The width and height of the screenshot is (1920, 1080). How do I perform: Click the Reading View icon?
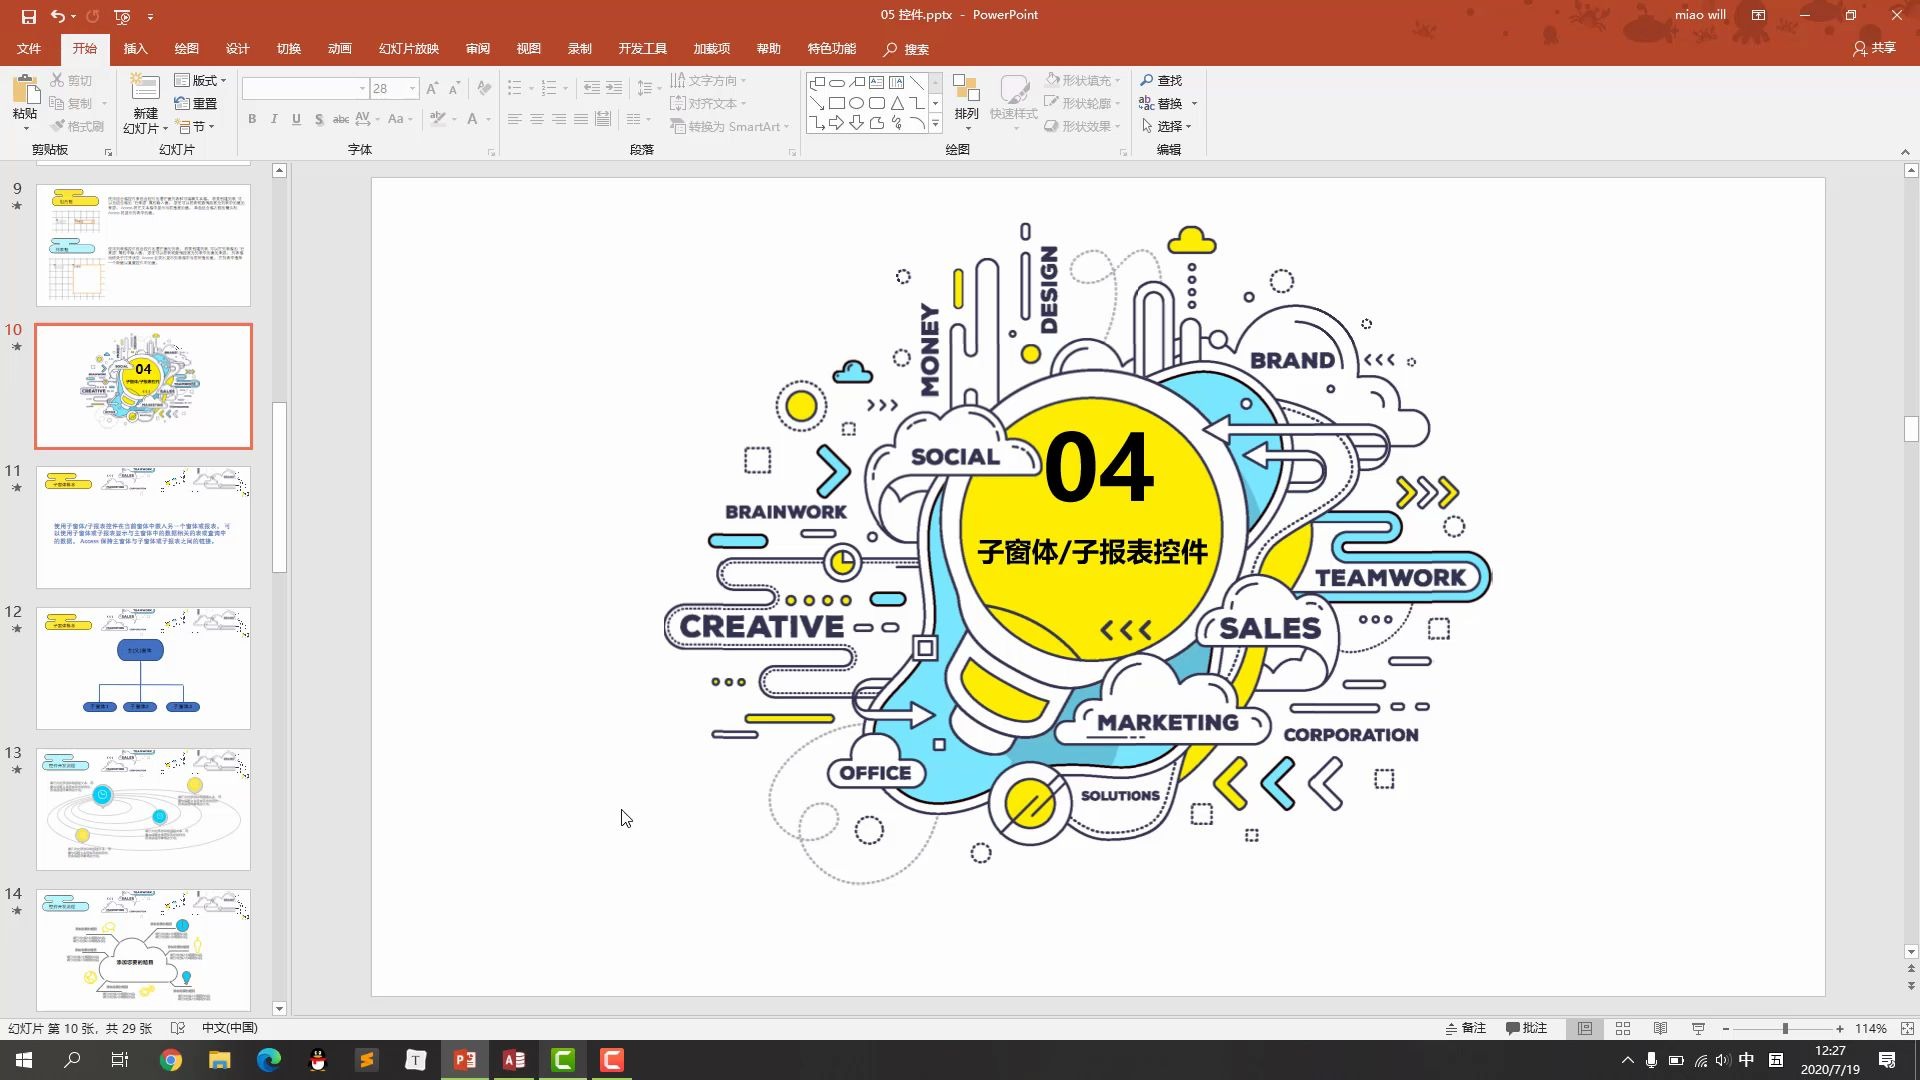(1660, 1028)
